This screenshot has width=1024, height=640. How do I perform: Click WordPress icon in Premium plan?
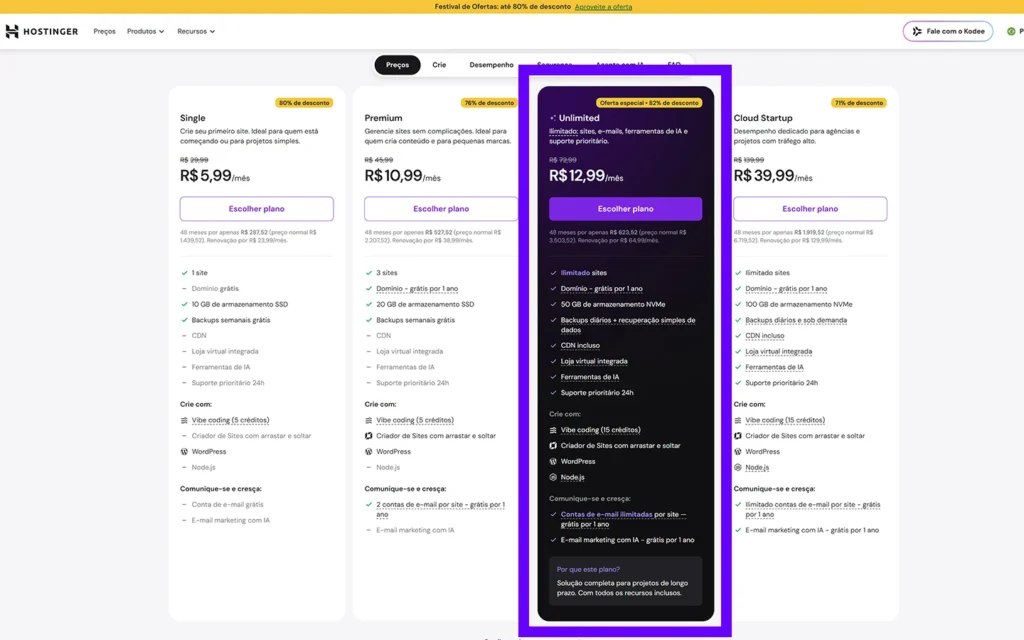[368, 451]
